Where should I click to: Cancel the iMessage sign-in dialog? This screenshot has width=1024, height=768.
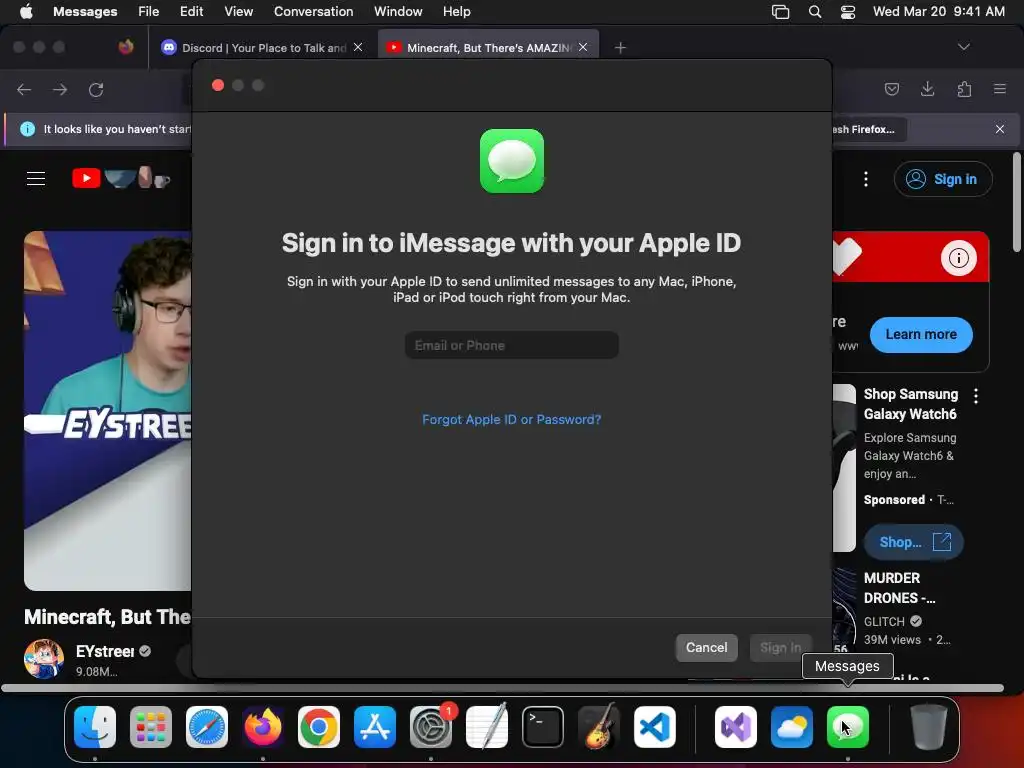tap(707, 647)
